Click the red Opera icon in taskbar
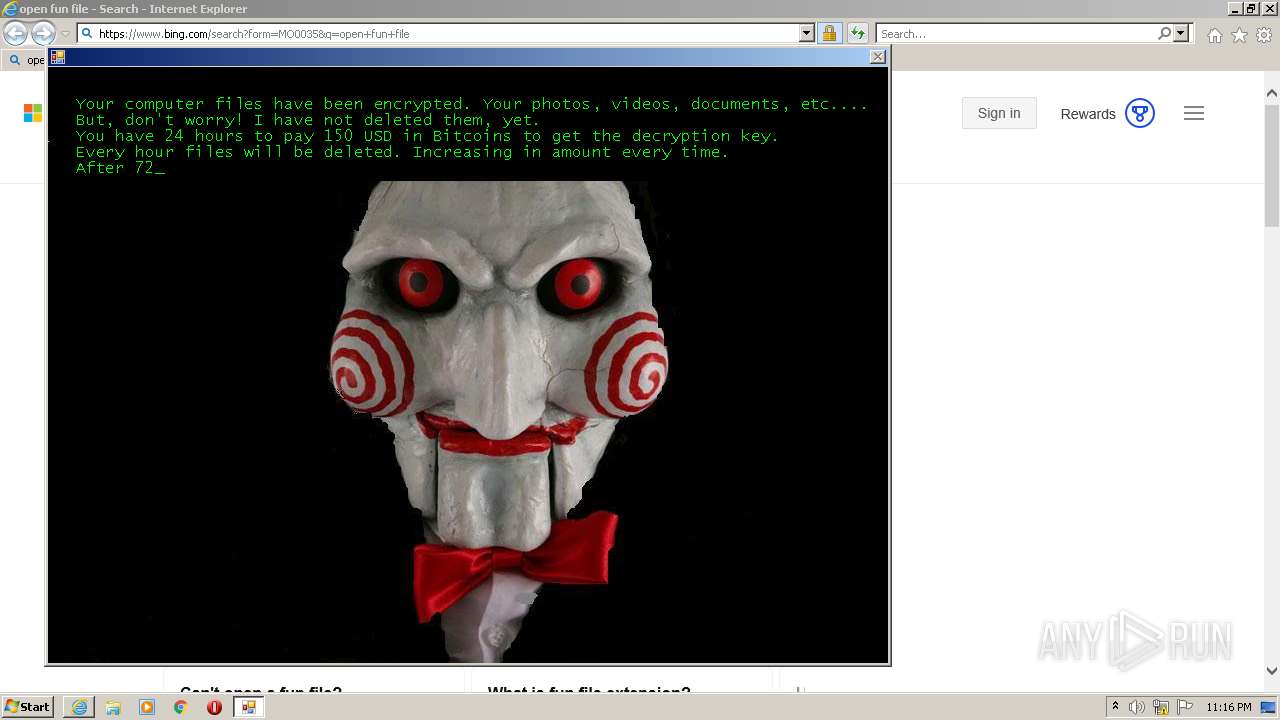Viewport: 1280px width, 720px height. coord(214,707)
